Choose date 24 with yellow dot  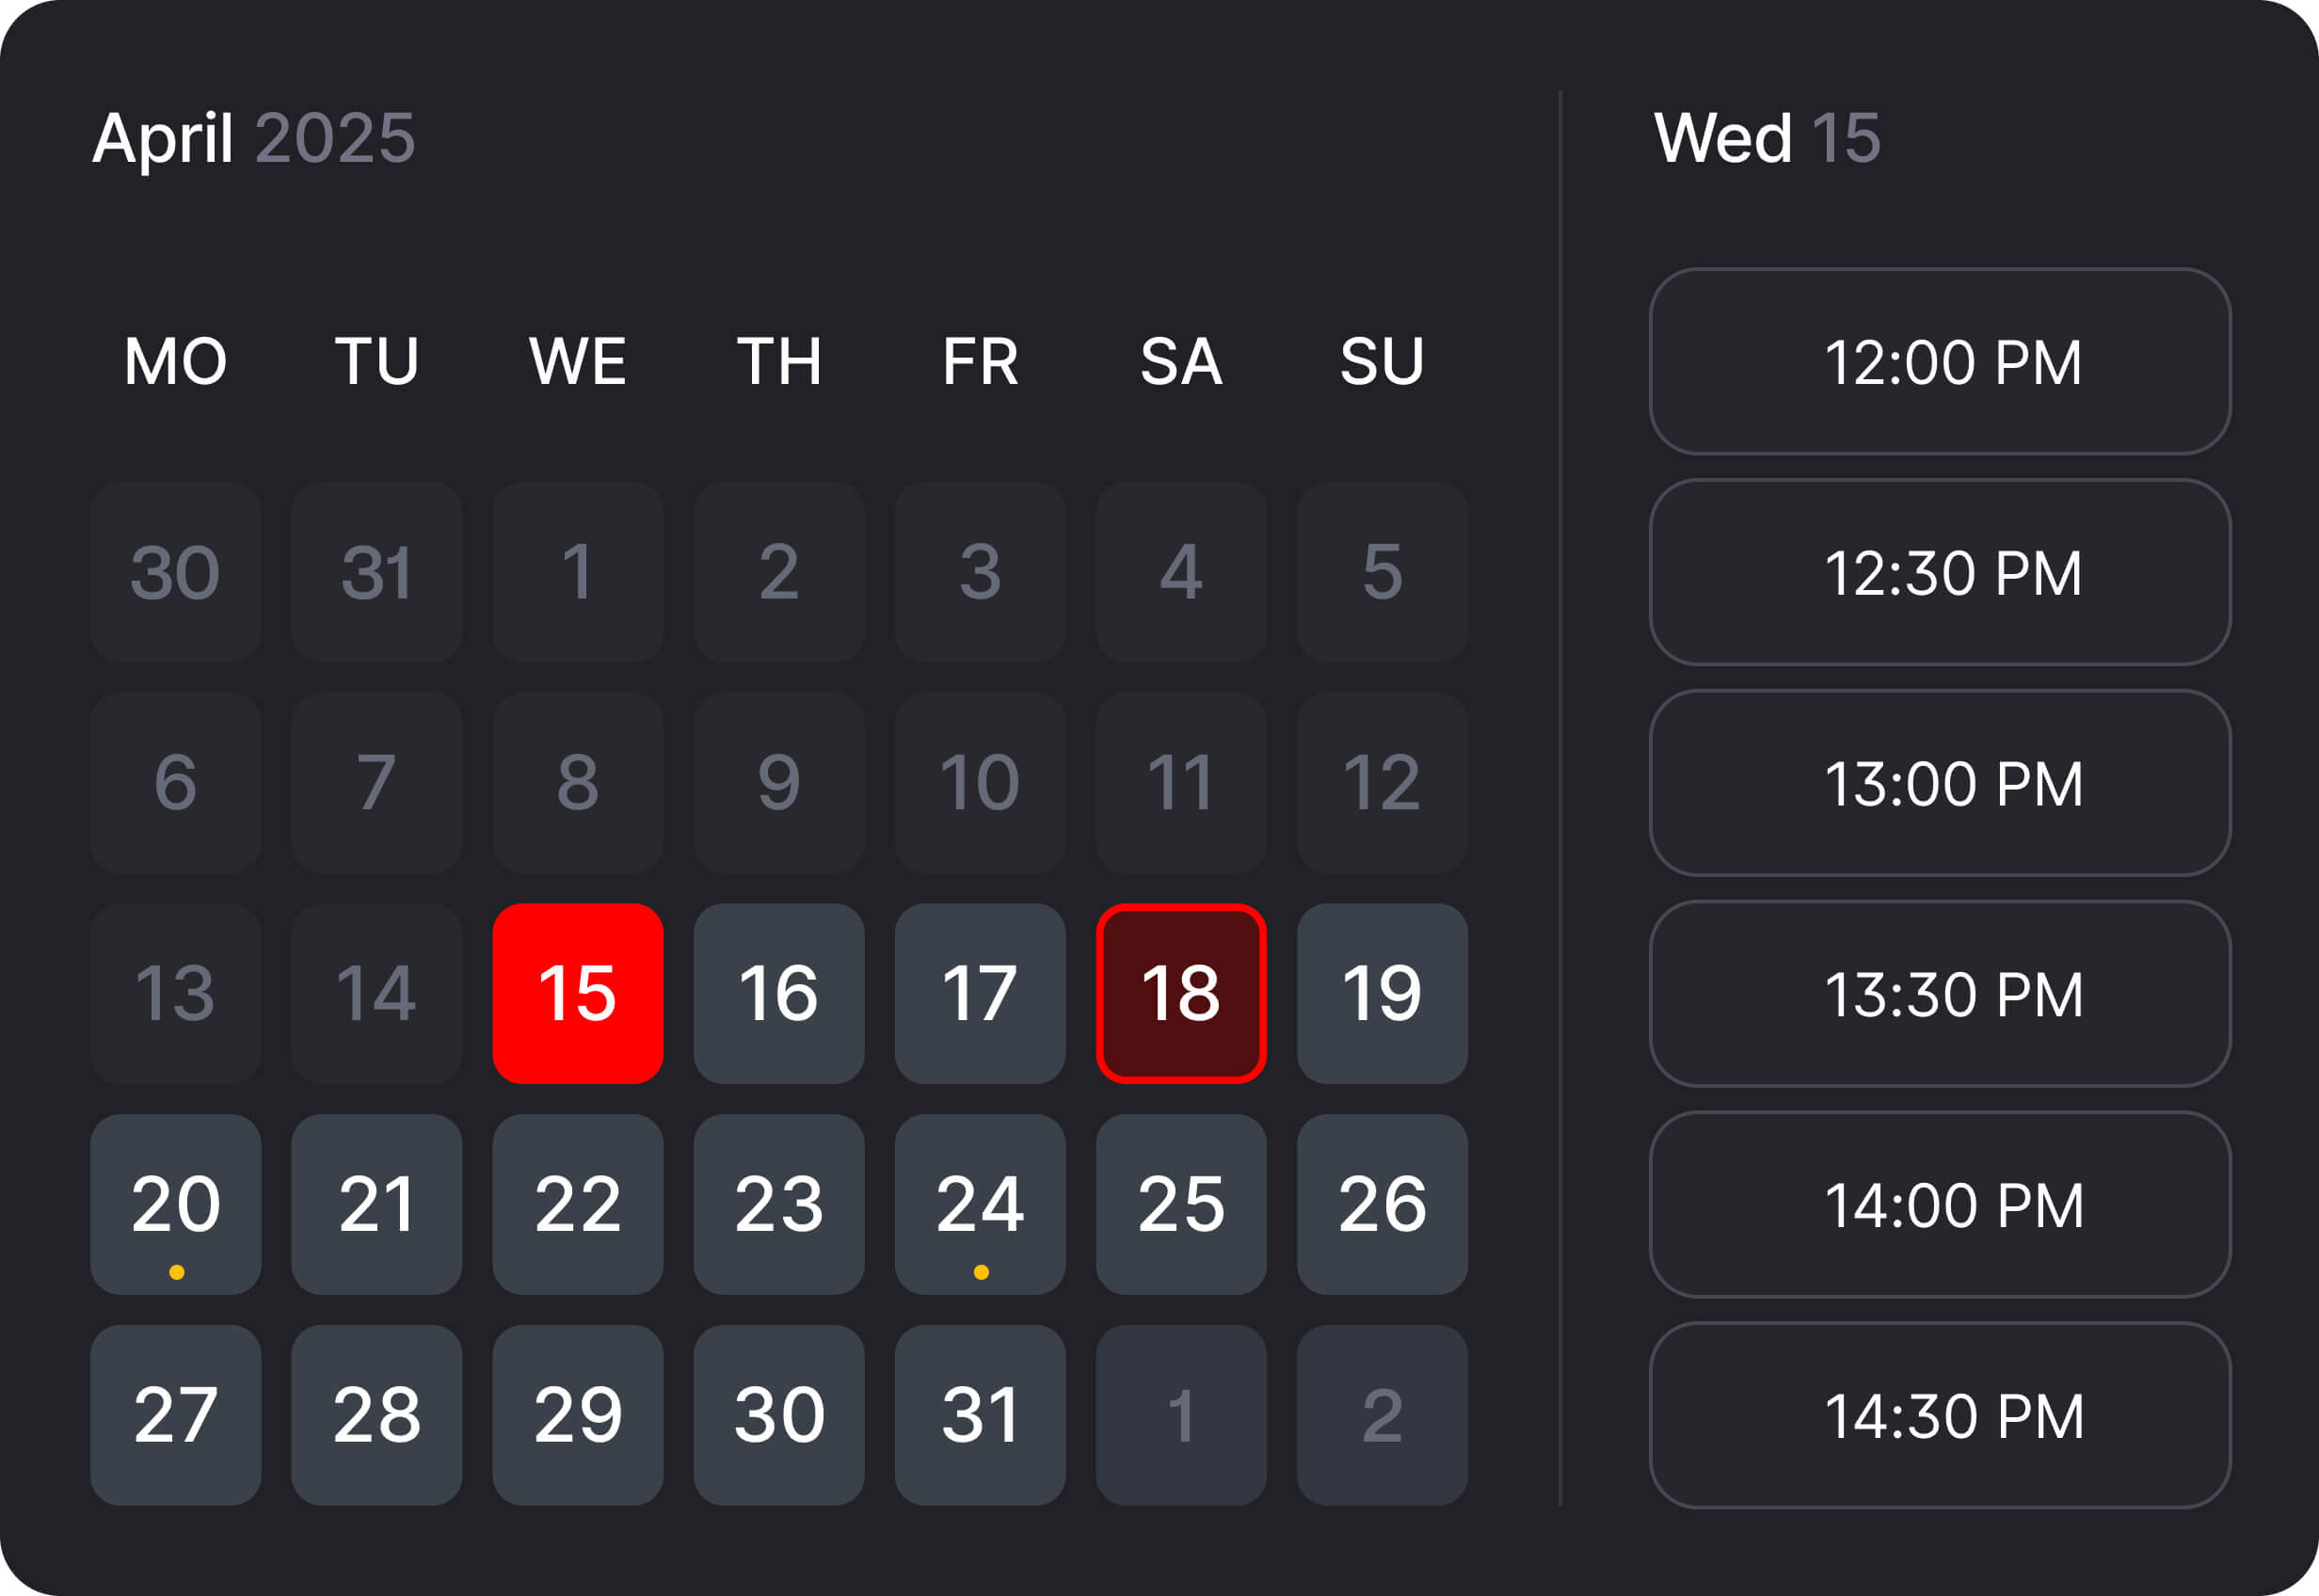tap(980, 1205)
